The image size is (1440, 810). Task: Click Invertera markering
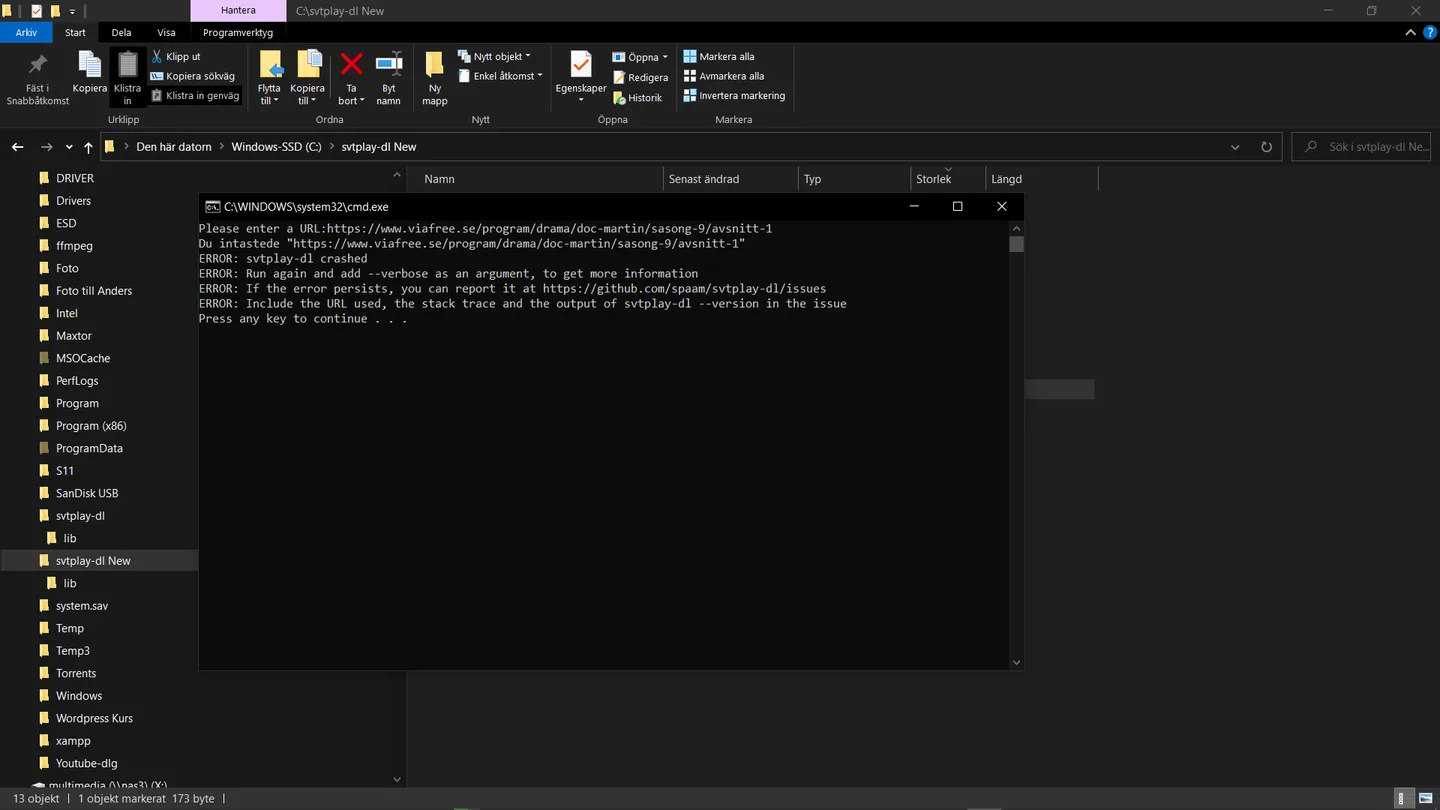pos(734,96)
